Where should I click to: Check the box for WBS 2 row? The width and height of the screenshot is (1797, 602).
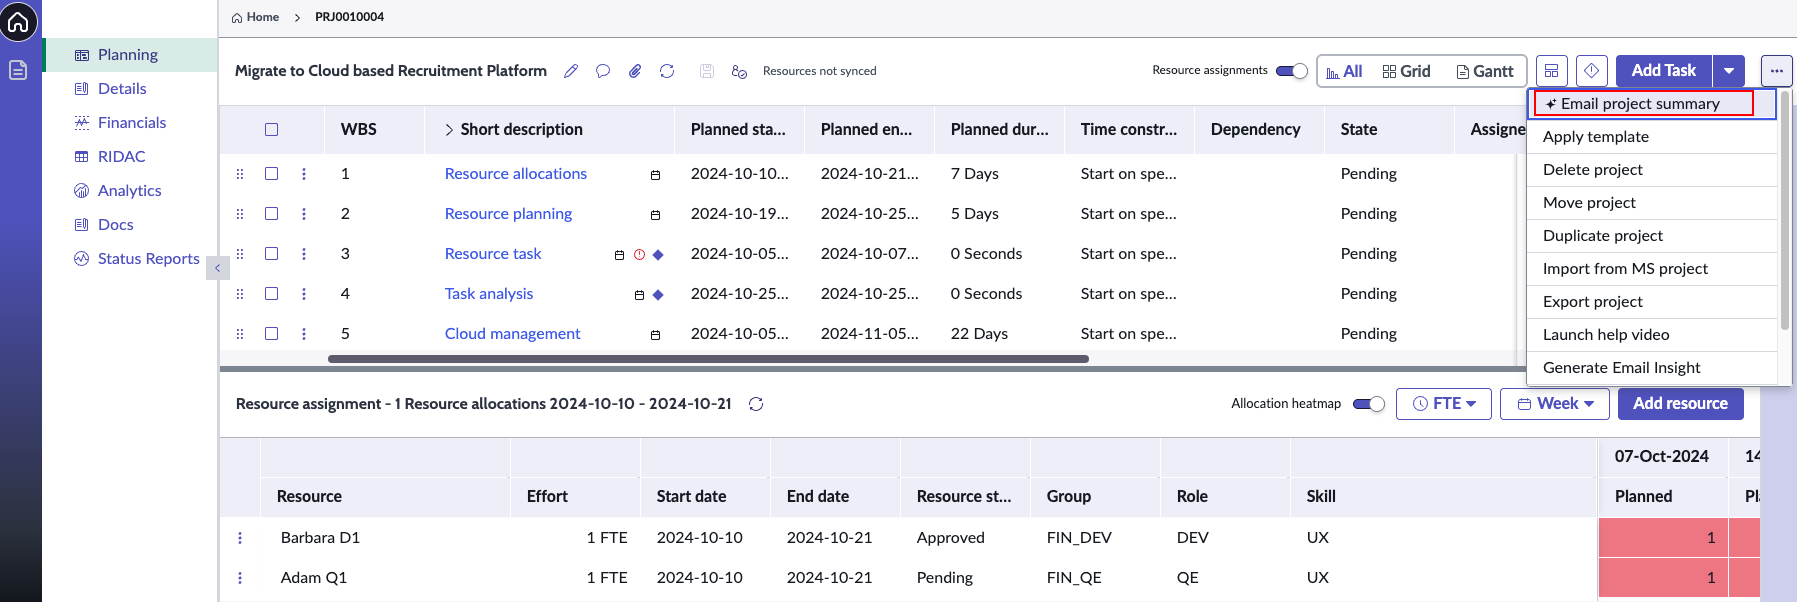click(271, 214)
